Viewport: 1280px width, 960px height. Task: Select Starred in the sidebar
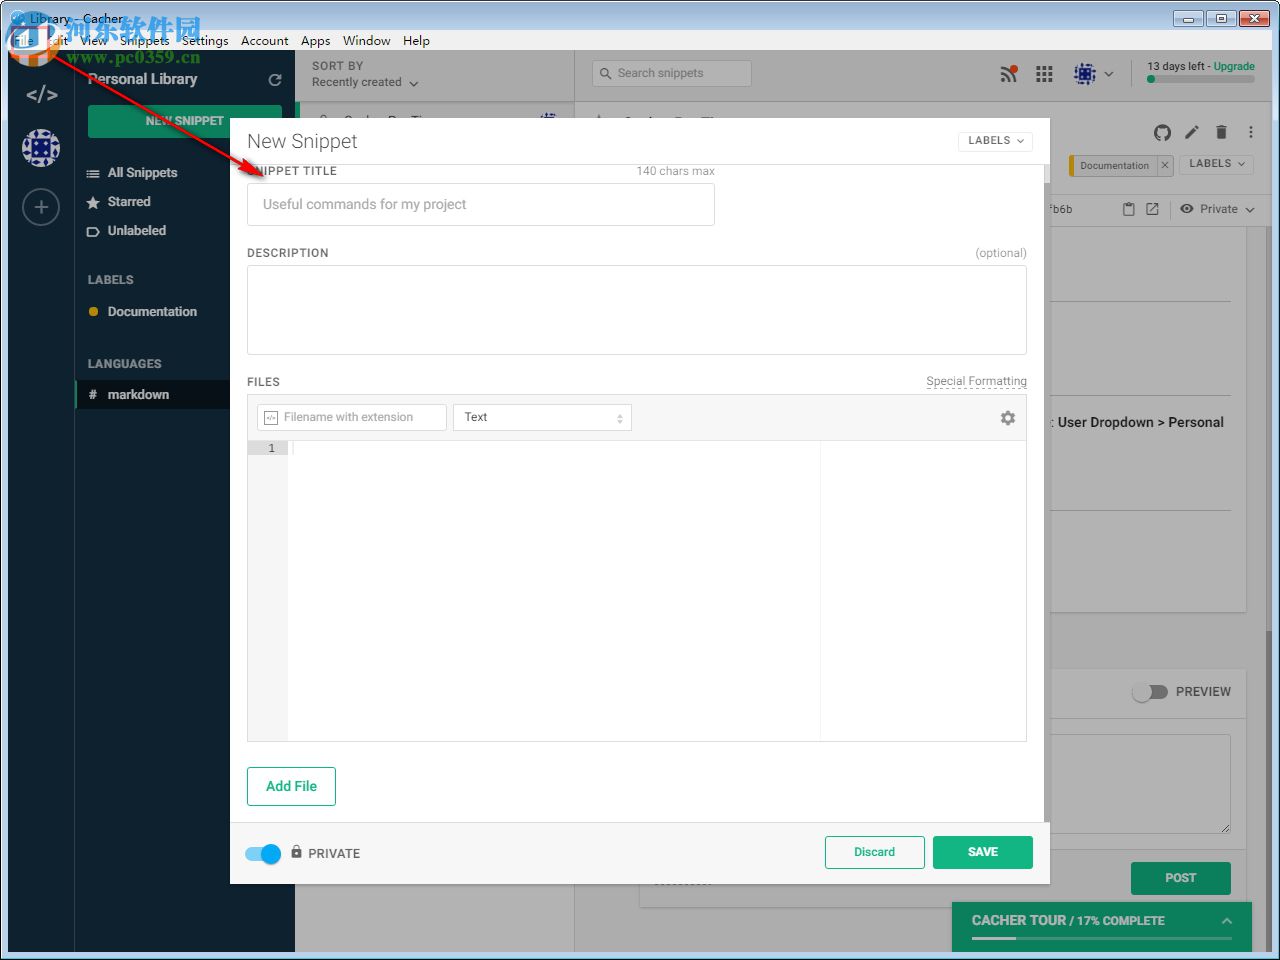click(x=129, y=202)
